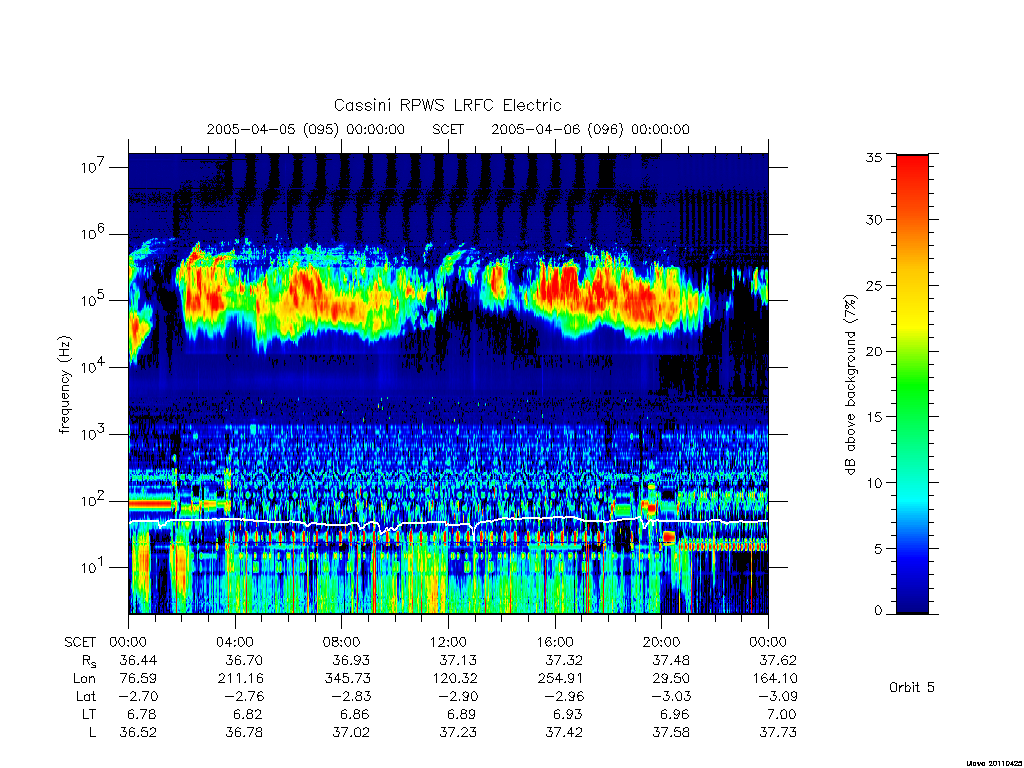Click the Lon value '211.16'

click(x=240, y=679)
